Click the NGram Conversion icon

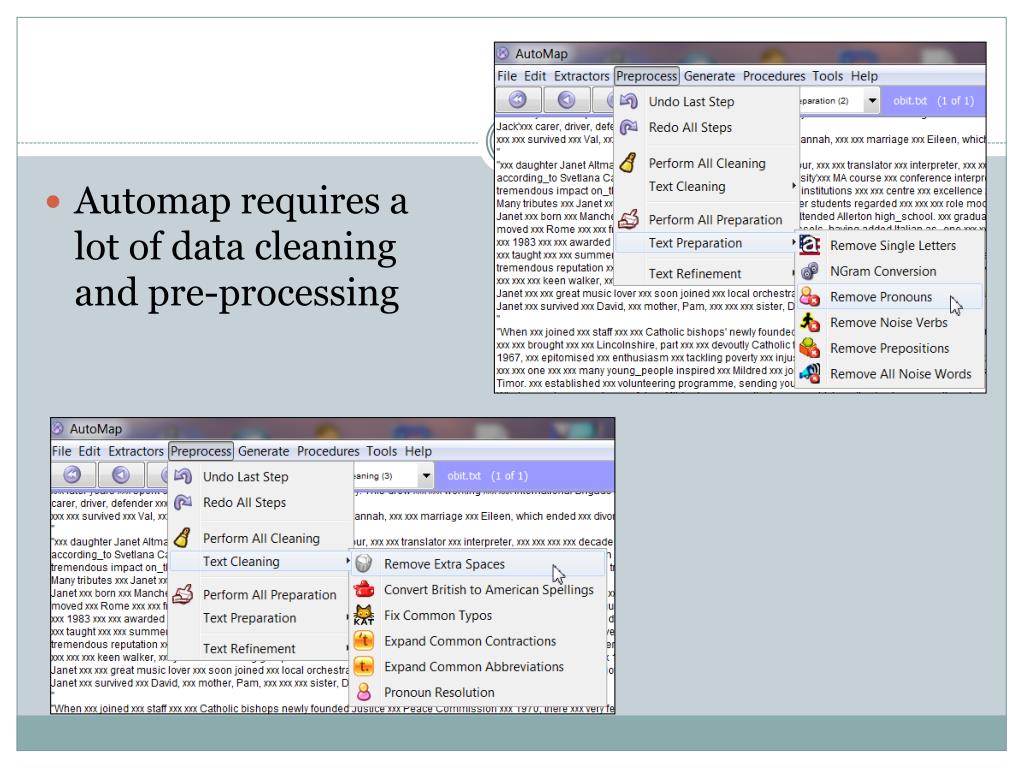(810, 271)
